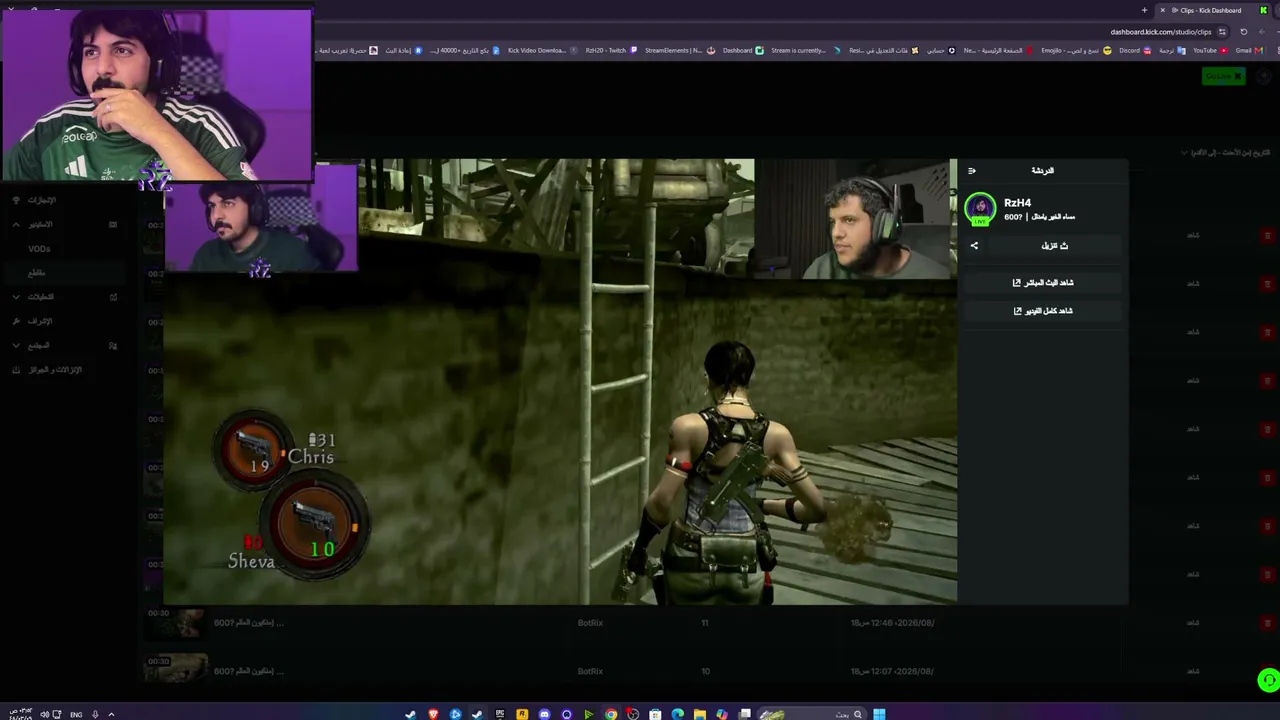Reload the page with the refresh icon
This screenshot has height=720, width=1280.
(1244, 32)
